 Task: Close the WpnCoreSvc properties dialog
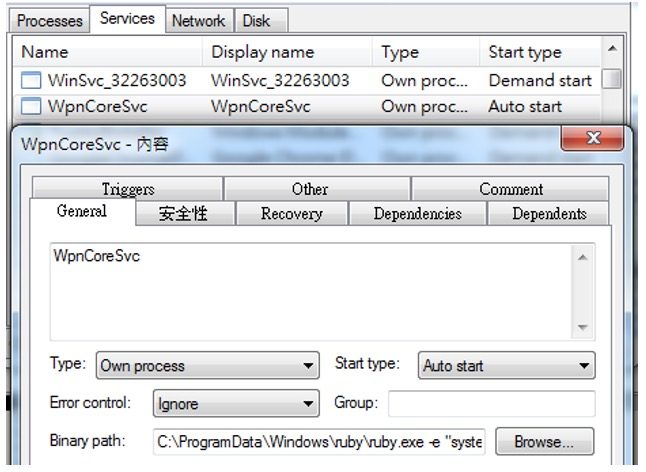[x=591, y=139]
